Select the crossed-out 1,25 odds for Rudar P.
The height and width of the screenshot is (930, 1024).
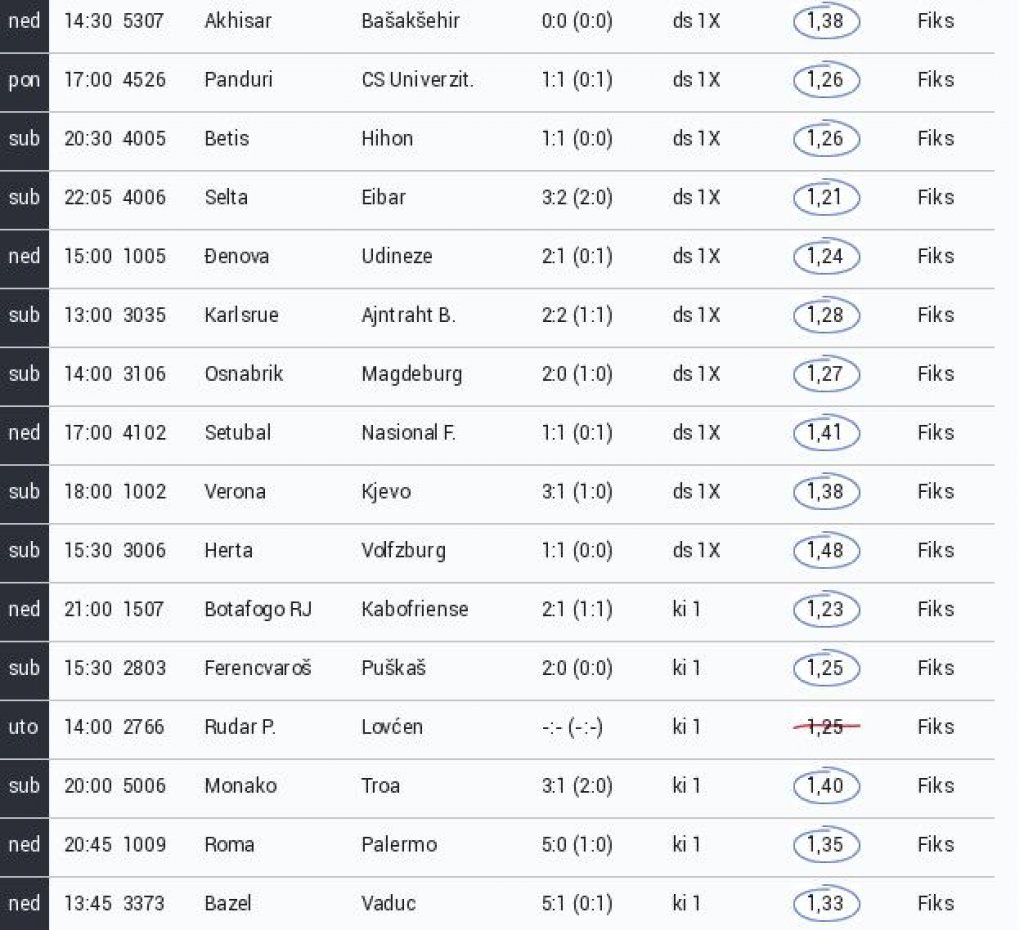point(826,726)
